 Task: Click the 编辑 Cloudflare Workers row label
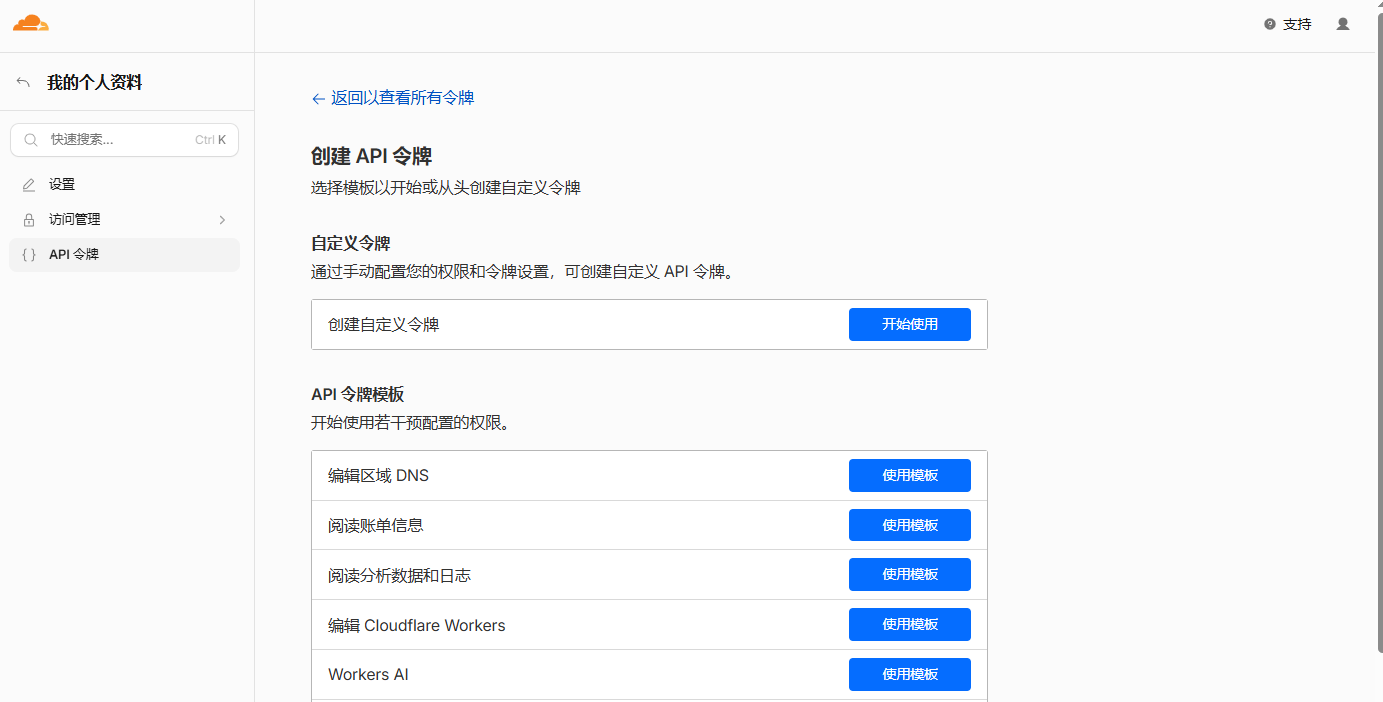[x=417, y=626]
